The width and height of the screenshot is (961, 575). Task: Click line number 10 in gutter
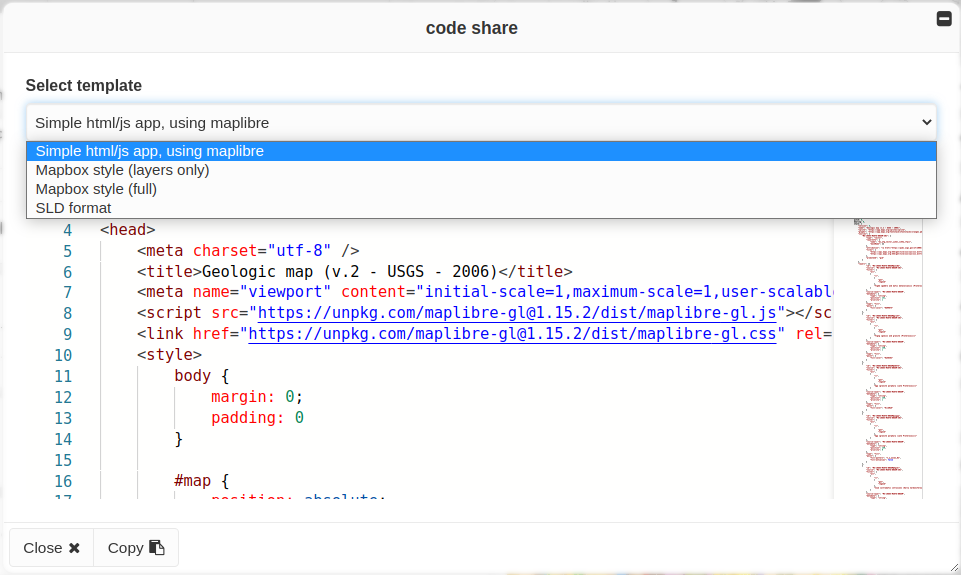click(63, 355)
